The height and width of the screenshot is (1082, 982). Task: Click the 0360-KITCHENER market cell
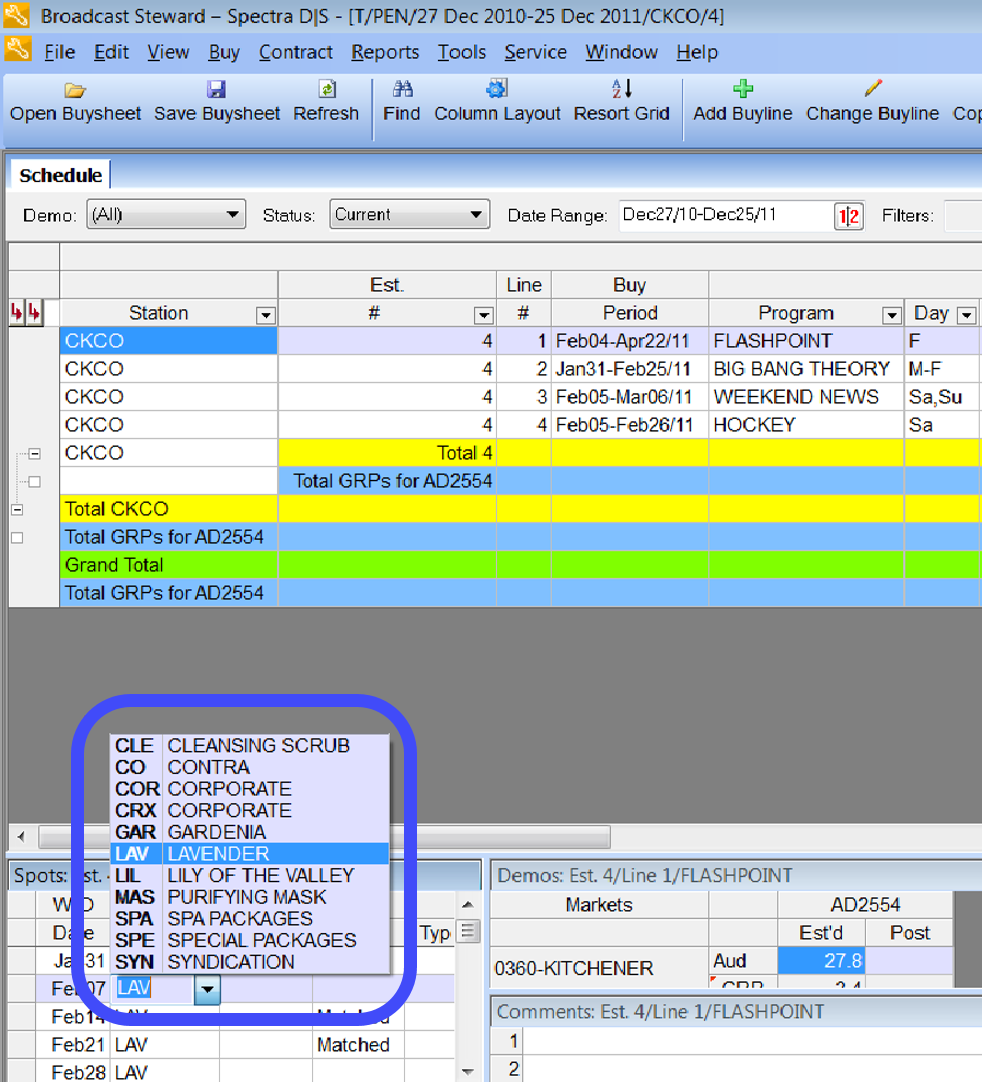coord(599,967)
